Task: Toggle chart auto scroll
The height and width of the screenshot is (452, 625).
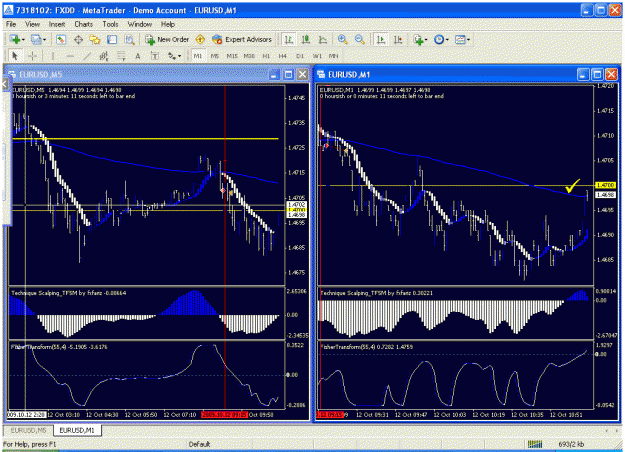Action: (381, 39)
